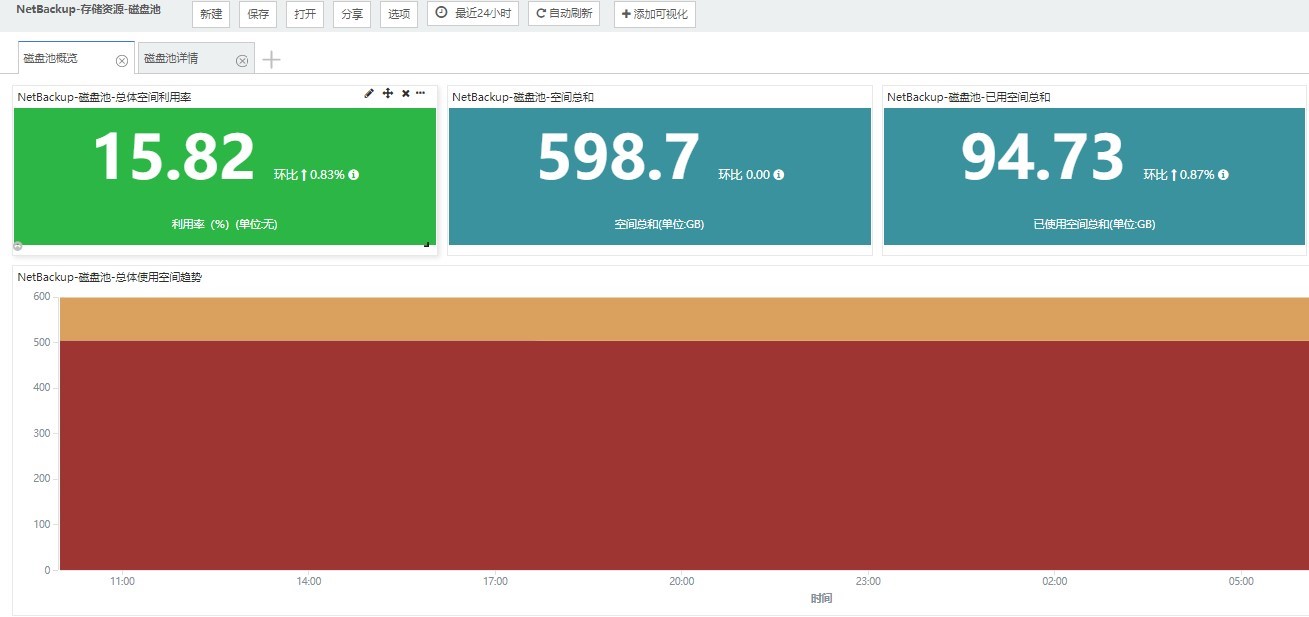
Task: Click the 500 y-axis label
Action: pos(41,342)
